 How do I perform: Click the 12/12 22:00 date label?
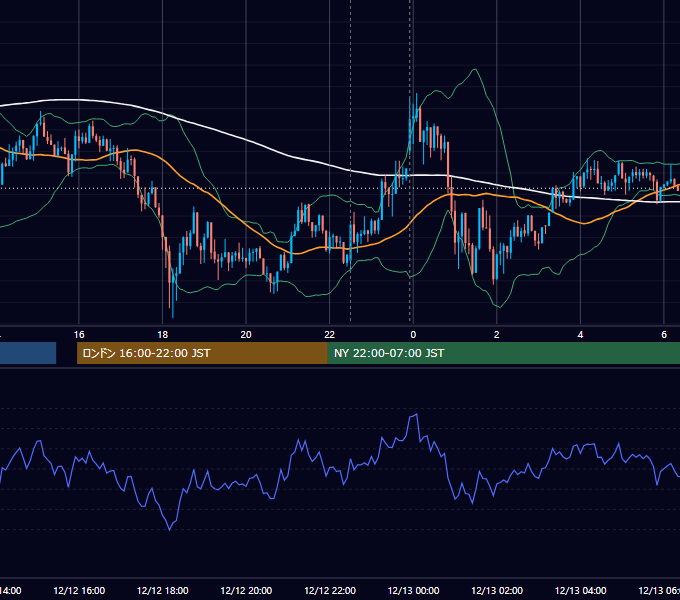pyautogui.click(x=330, y=590)
